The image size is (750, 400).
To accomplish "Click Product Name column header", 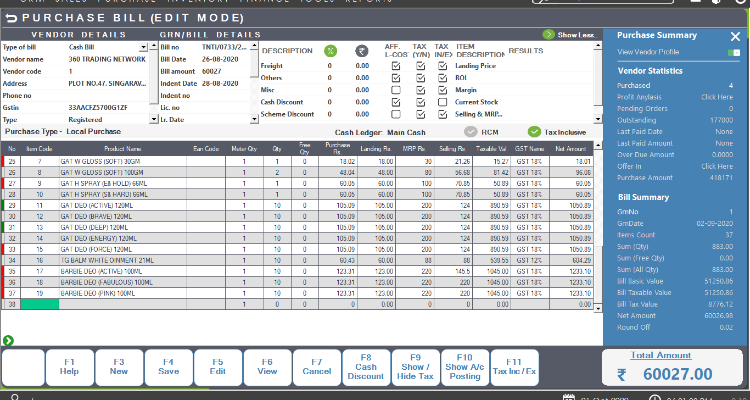I will coord(123,149).
